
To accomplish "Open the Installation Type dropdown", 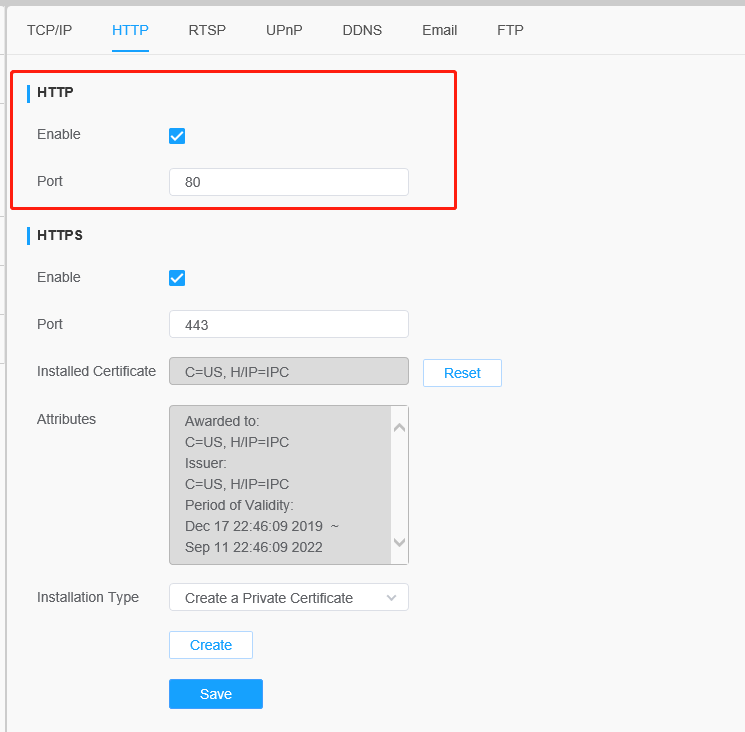I will coord(289,598).
